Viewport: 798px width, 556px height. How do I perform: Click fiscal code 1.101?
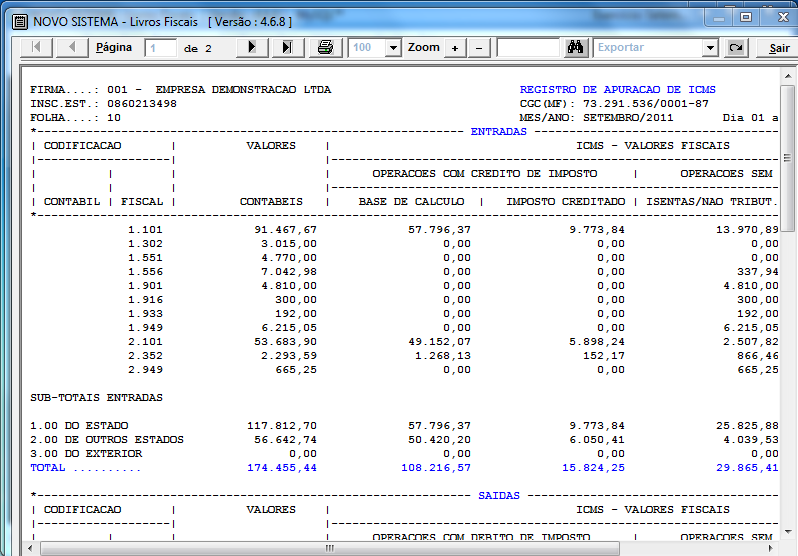(x=145, y=230)
